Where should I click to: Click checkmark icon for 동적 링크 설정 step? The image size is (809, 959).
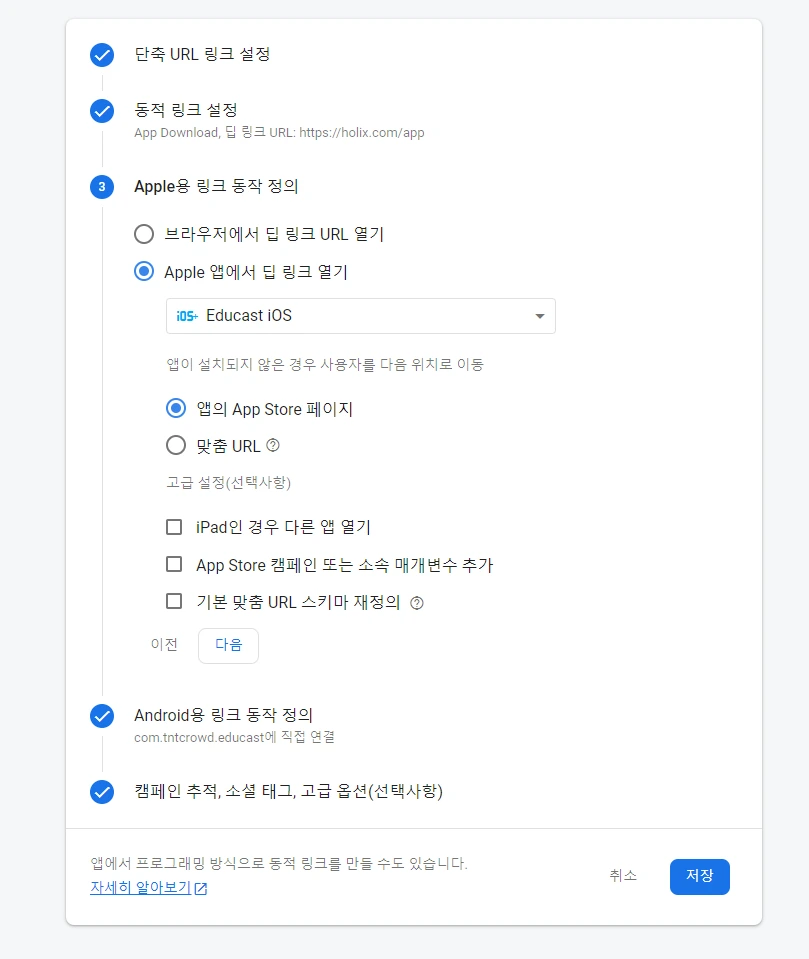point(102,111)
